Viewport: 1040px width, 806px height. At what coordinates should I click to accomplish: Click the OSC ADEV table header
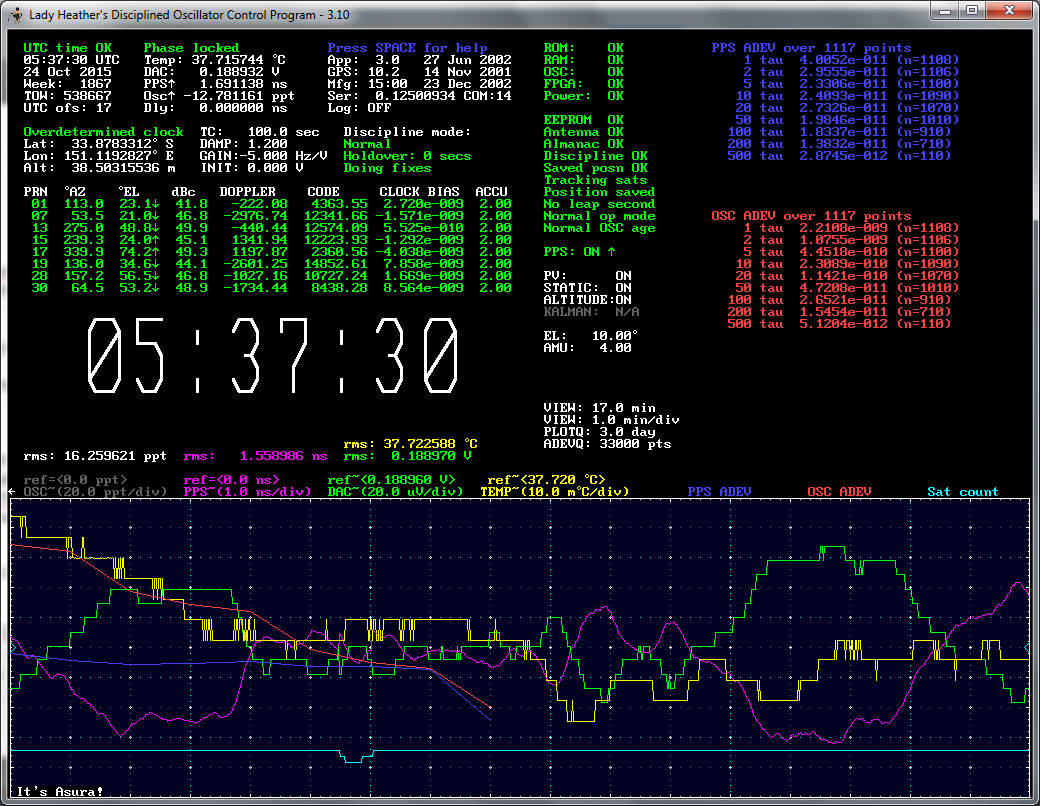(x=810, y=216)
